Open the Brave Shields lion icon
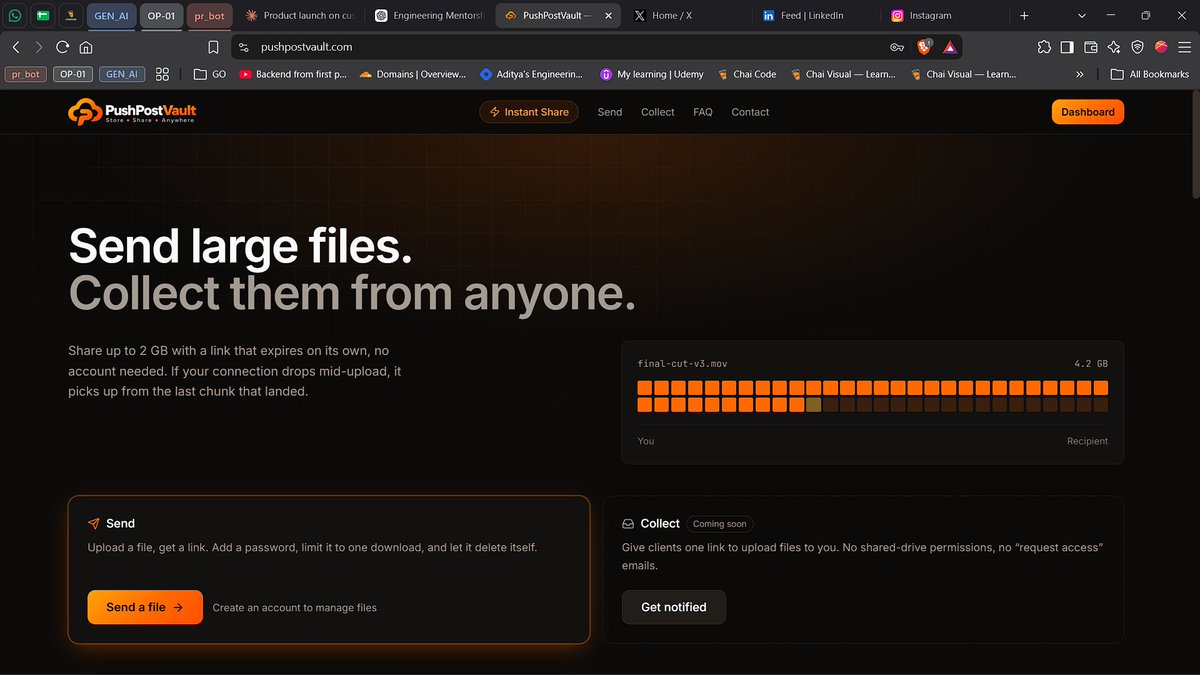 click(x=924, y=46)
